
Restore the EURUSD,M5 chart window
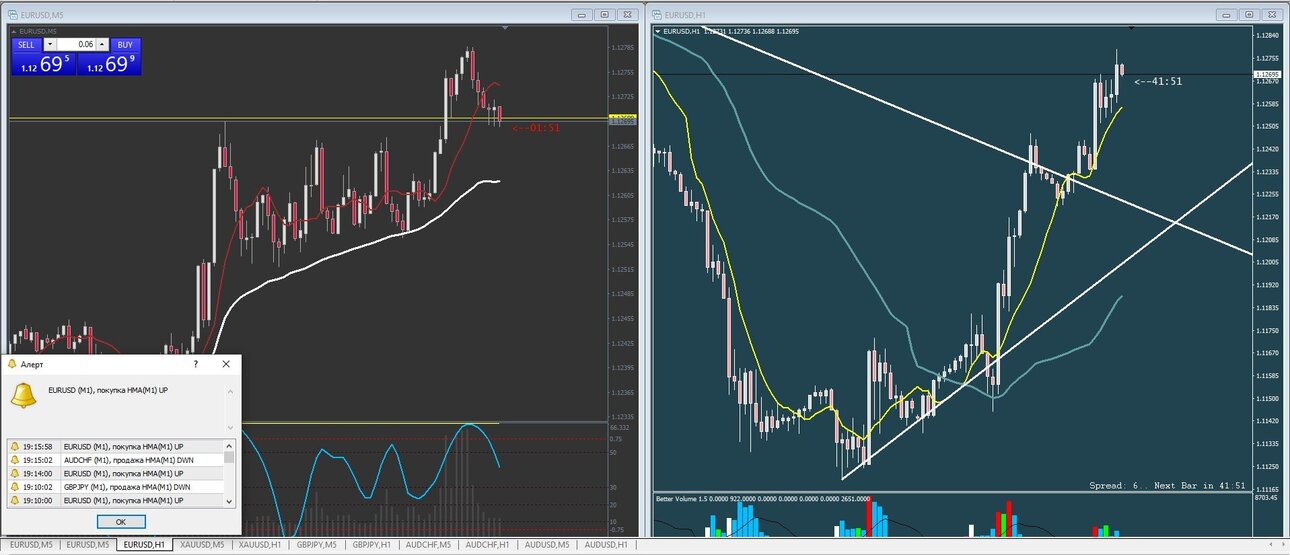[x=604, y=14]
